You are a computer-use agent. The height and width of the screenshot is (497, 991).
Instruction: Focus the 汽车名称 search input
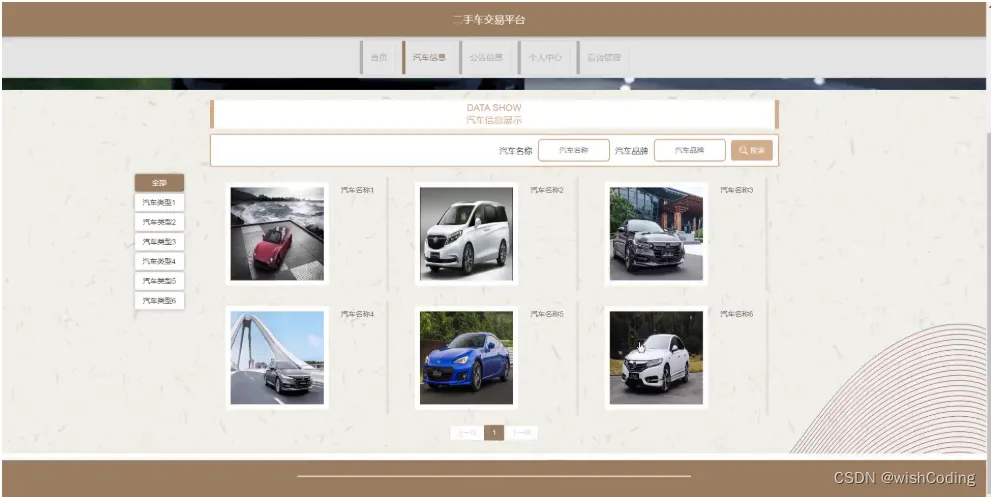click(574, 150)
